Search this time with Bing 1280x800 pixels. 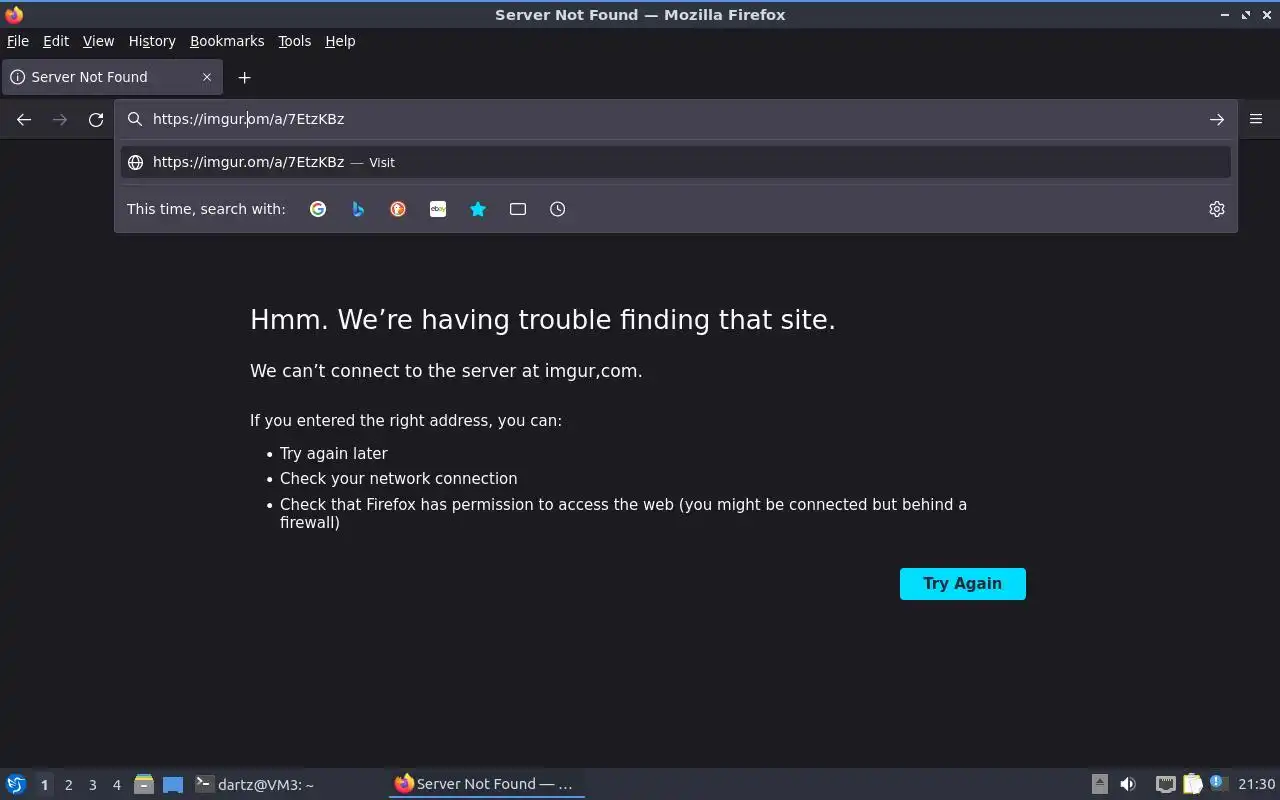point(358,209)
